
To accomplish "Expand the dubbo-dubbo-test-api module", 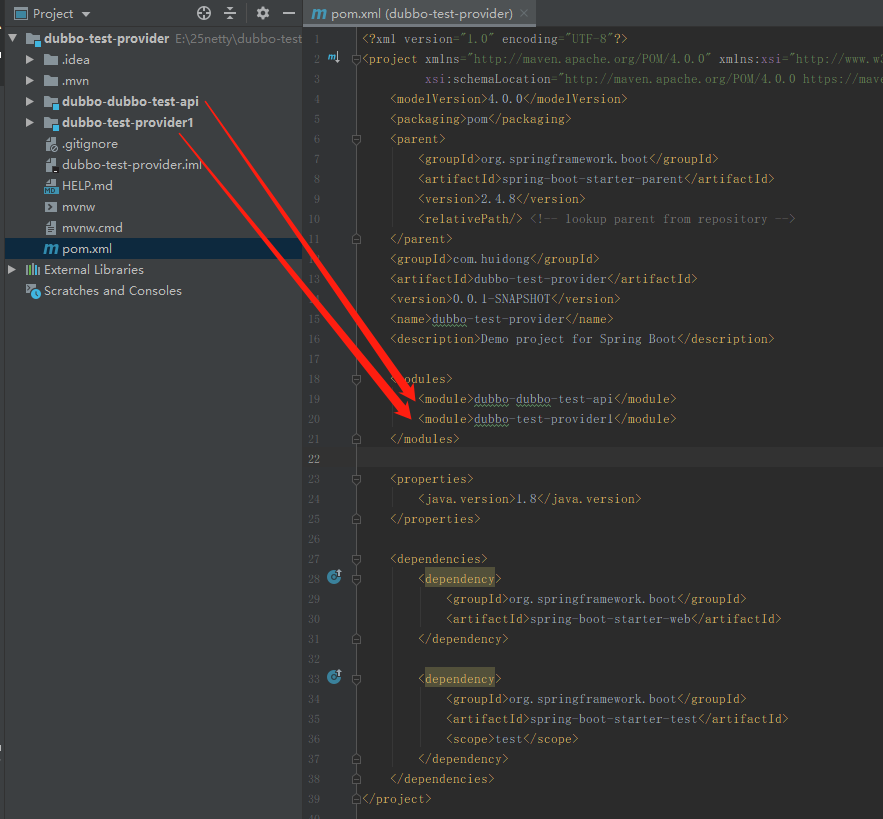I will click(x=30, y=101).
